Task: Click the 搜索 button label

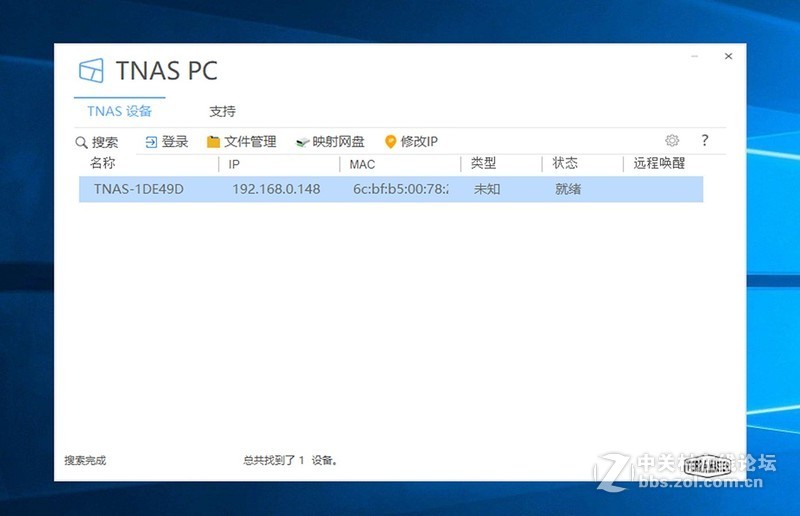Action: pyautogui.click(x=105, y=142)
